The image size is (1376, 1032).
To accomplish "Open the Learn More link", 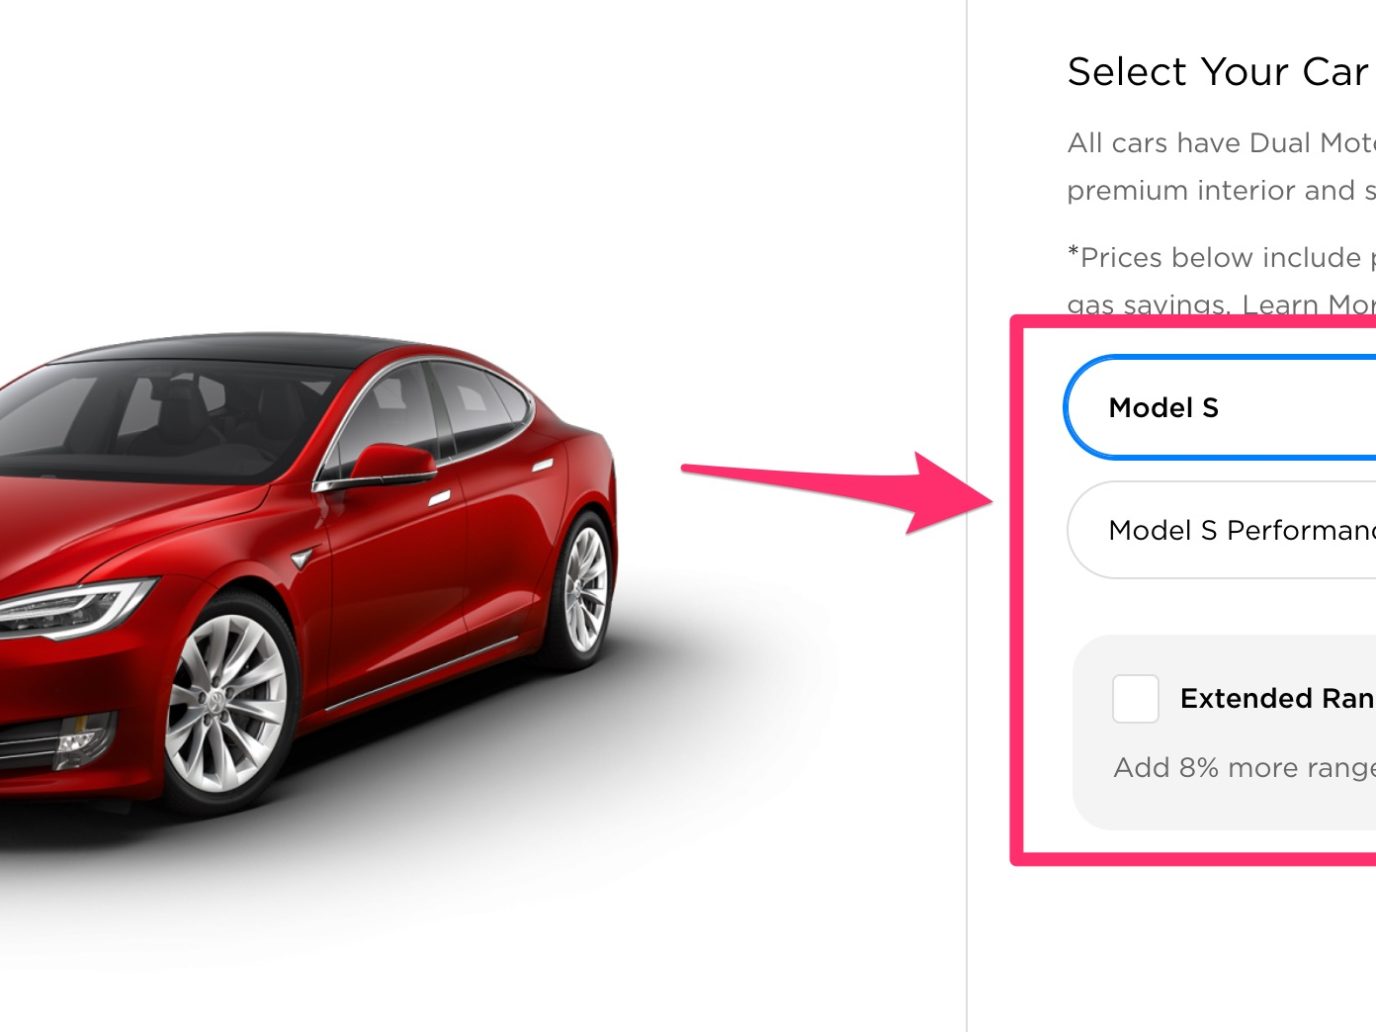I will (x=1308, y=305).
